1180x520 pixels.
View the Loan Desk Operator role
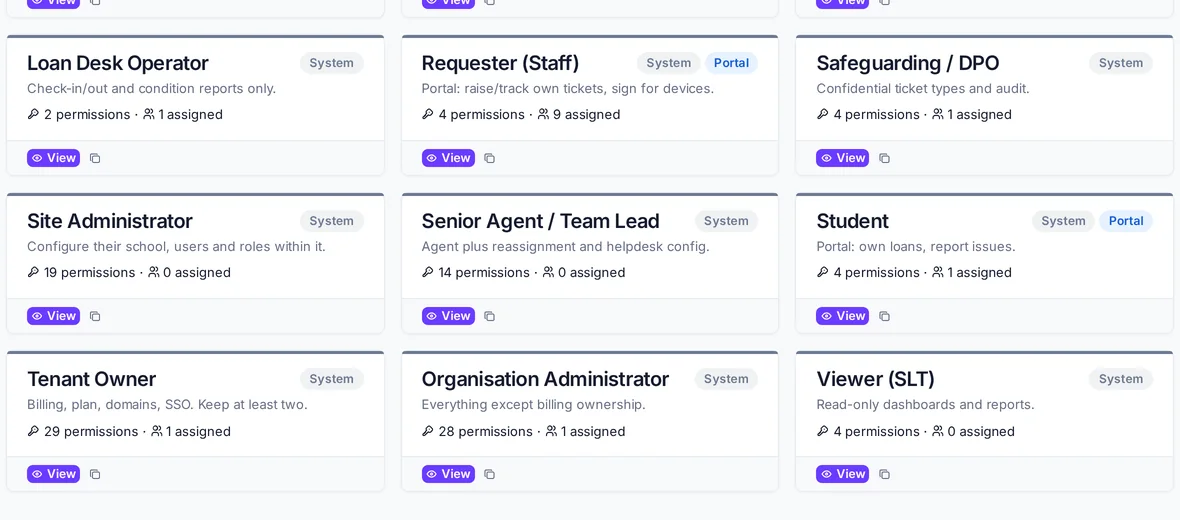pyautogui.click(x=53, y=158)
